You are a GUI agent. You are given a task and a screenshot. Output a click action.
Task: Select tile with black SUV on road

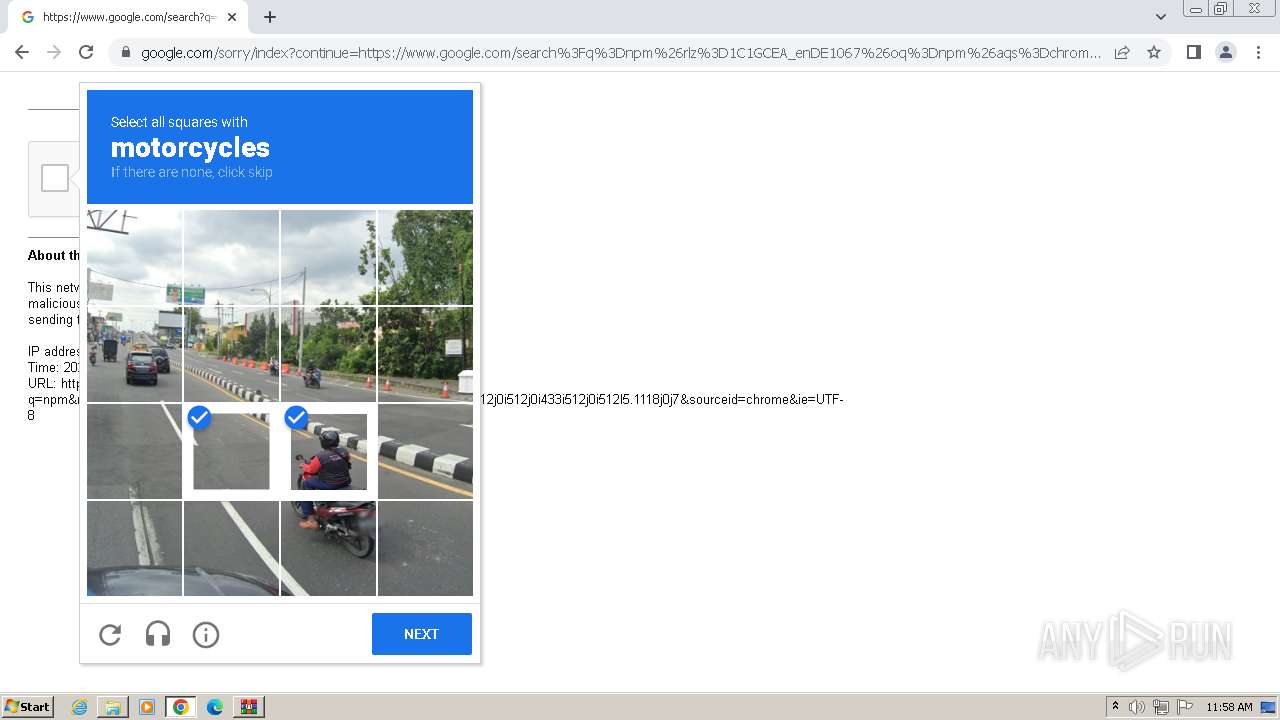[x=134, y=354]
